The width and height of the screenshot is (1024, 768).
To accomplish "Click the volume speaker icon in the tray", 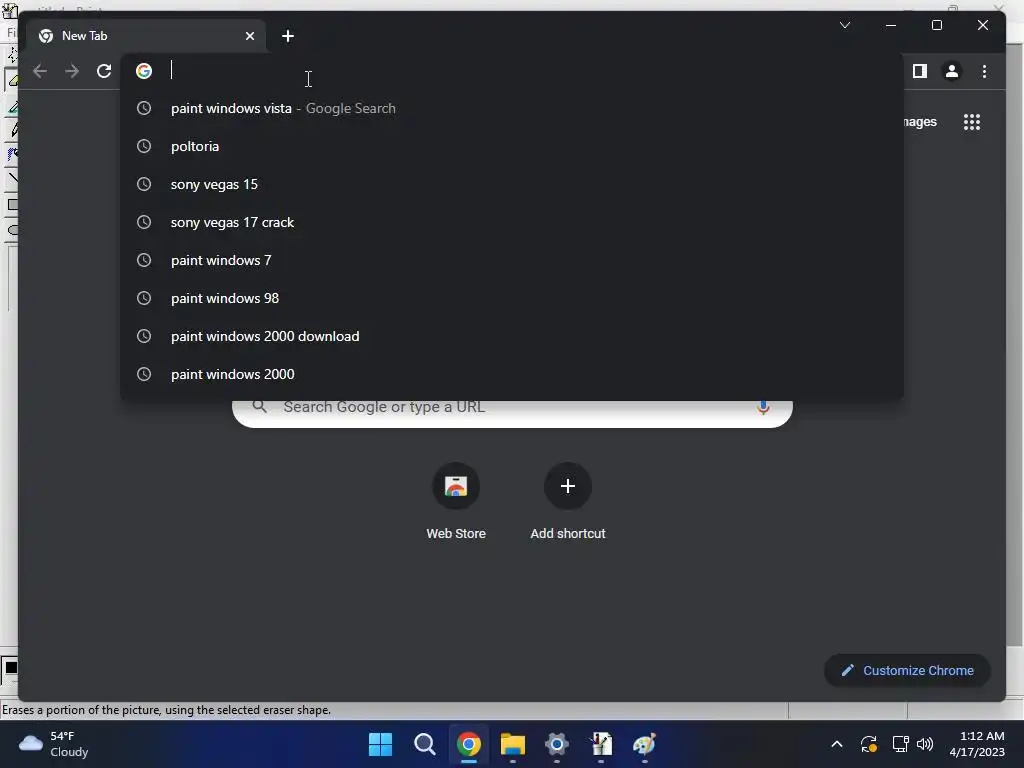I will click(x=925, y=744).
